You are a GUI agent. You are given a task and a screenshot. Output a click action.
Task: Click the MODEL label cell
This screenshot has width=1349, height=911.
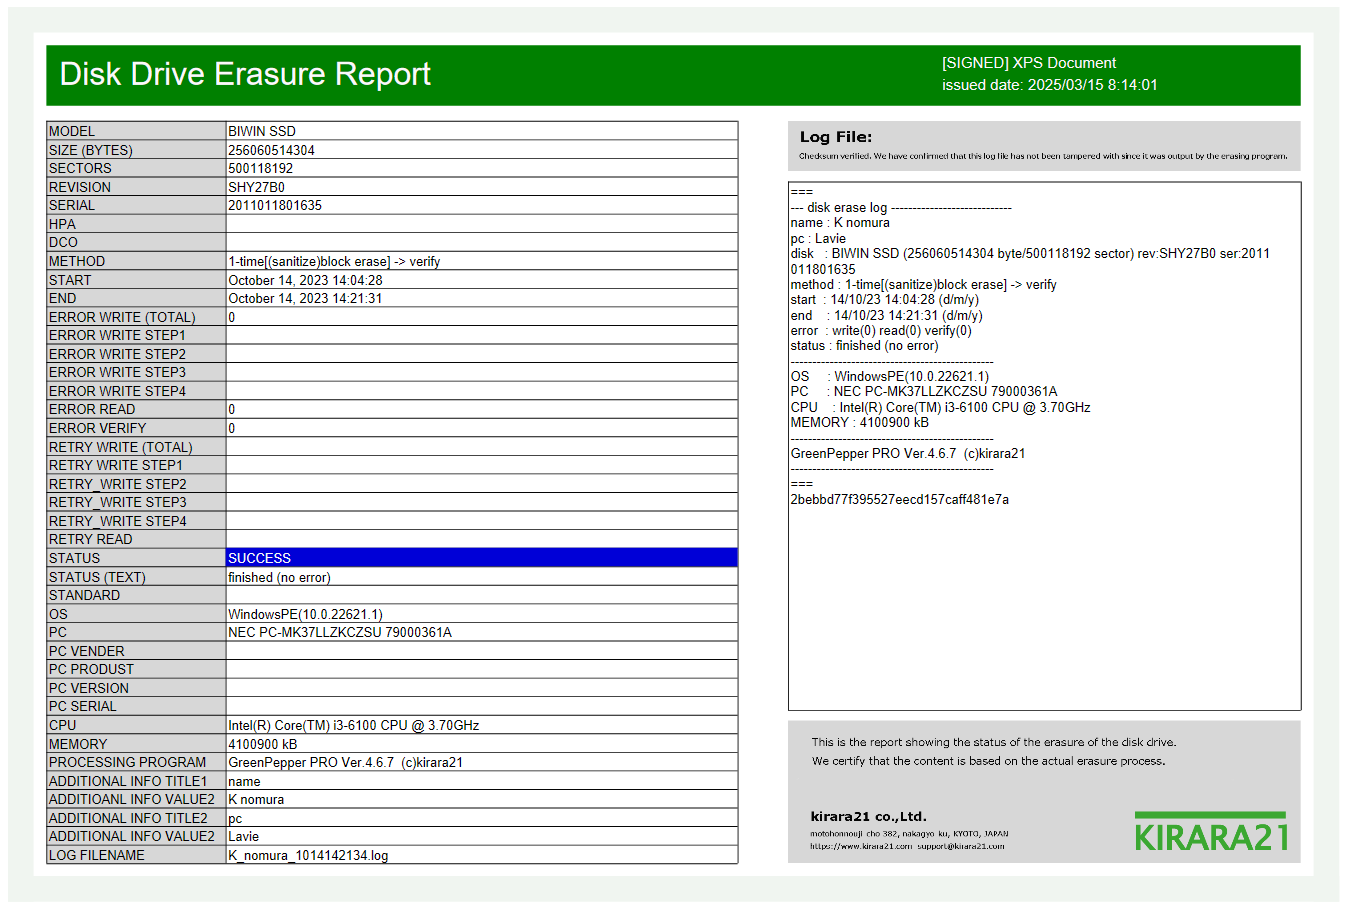pyautogui.click(x=136, y=131)
